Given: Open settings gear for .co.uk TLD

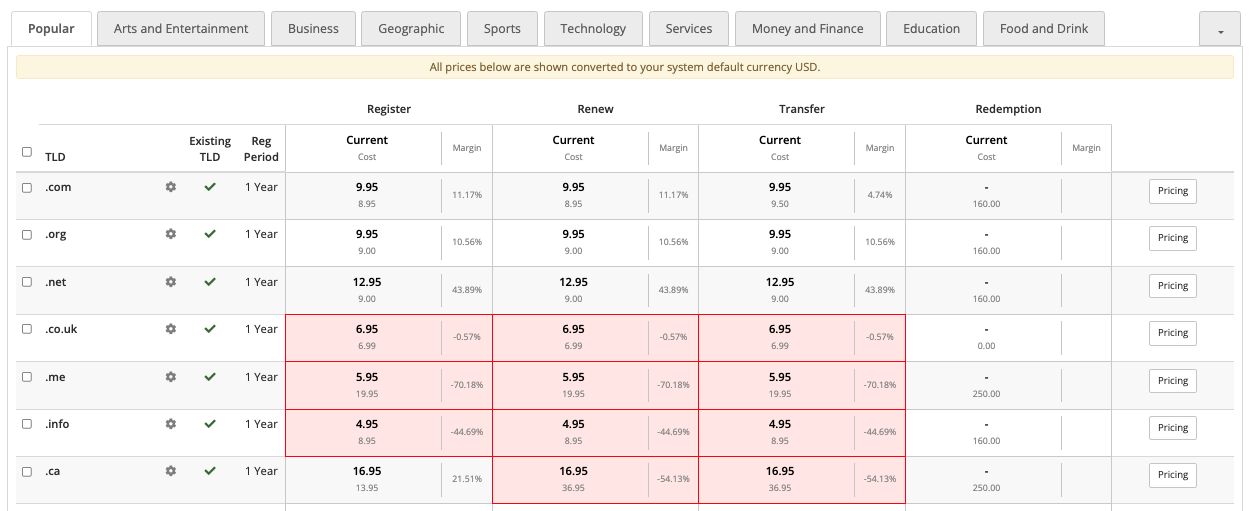Looking at the screenshot, I should coord(171,329).
